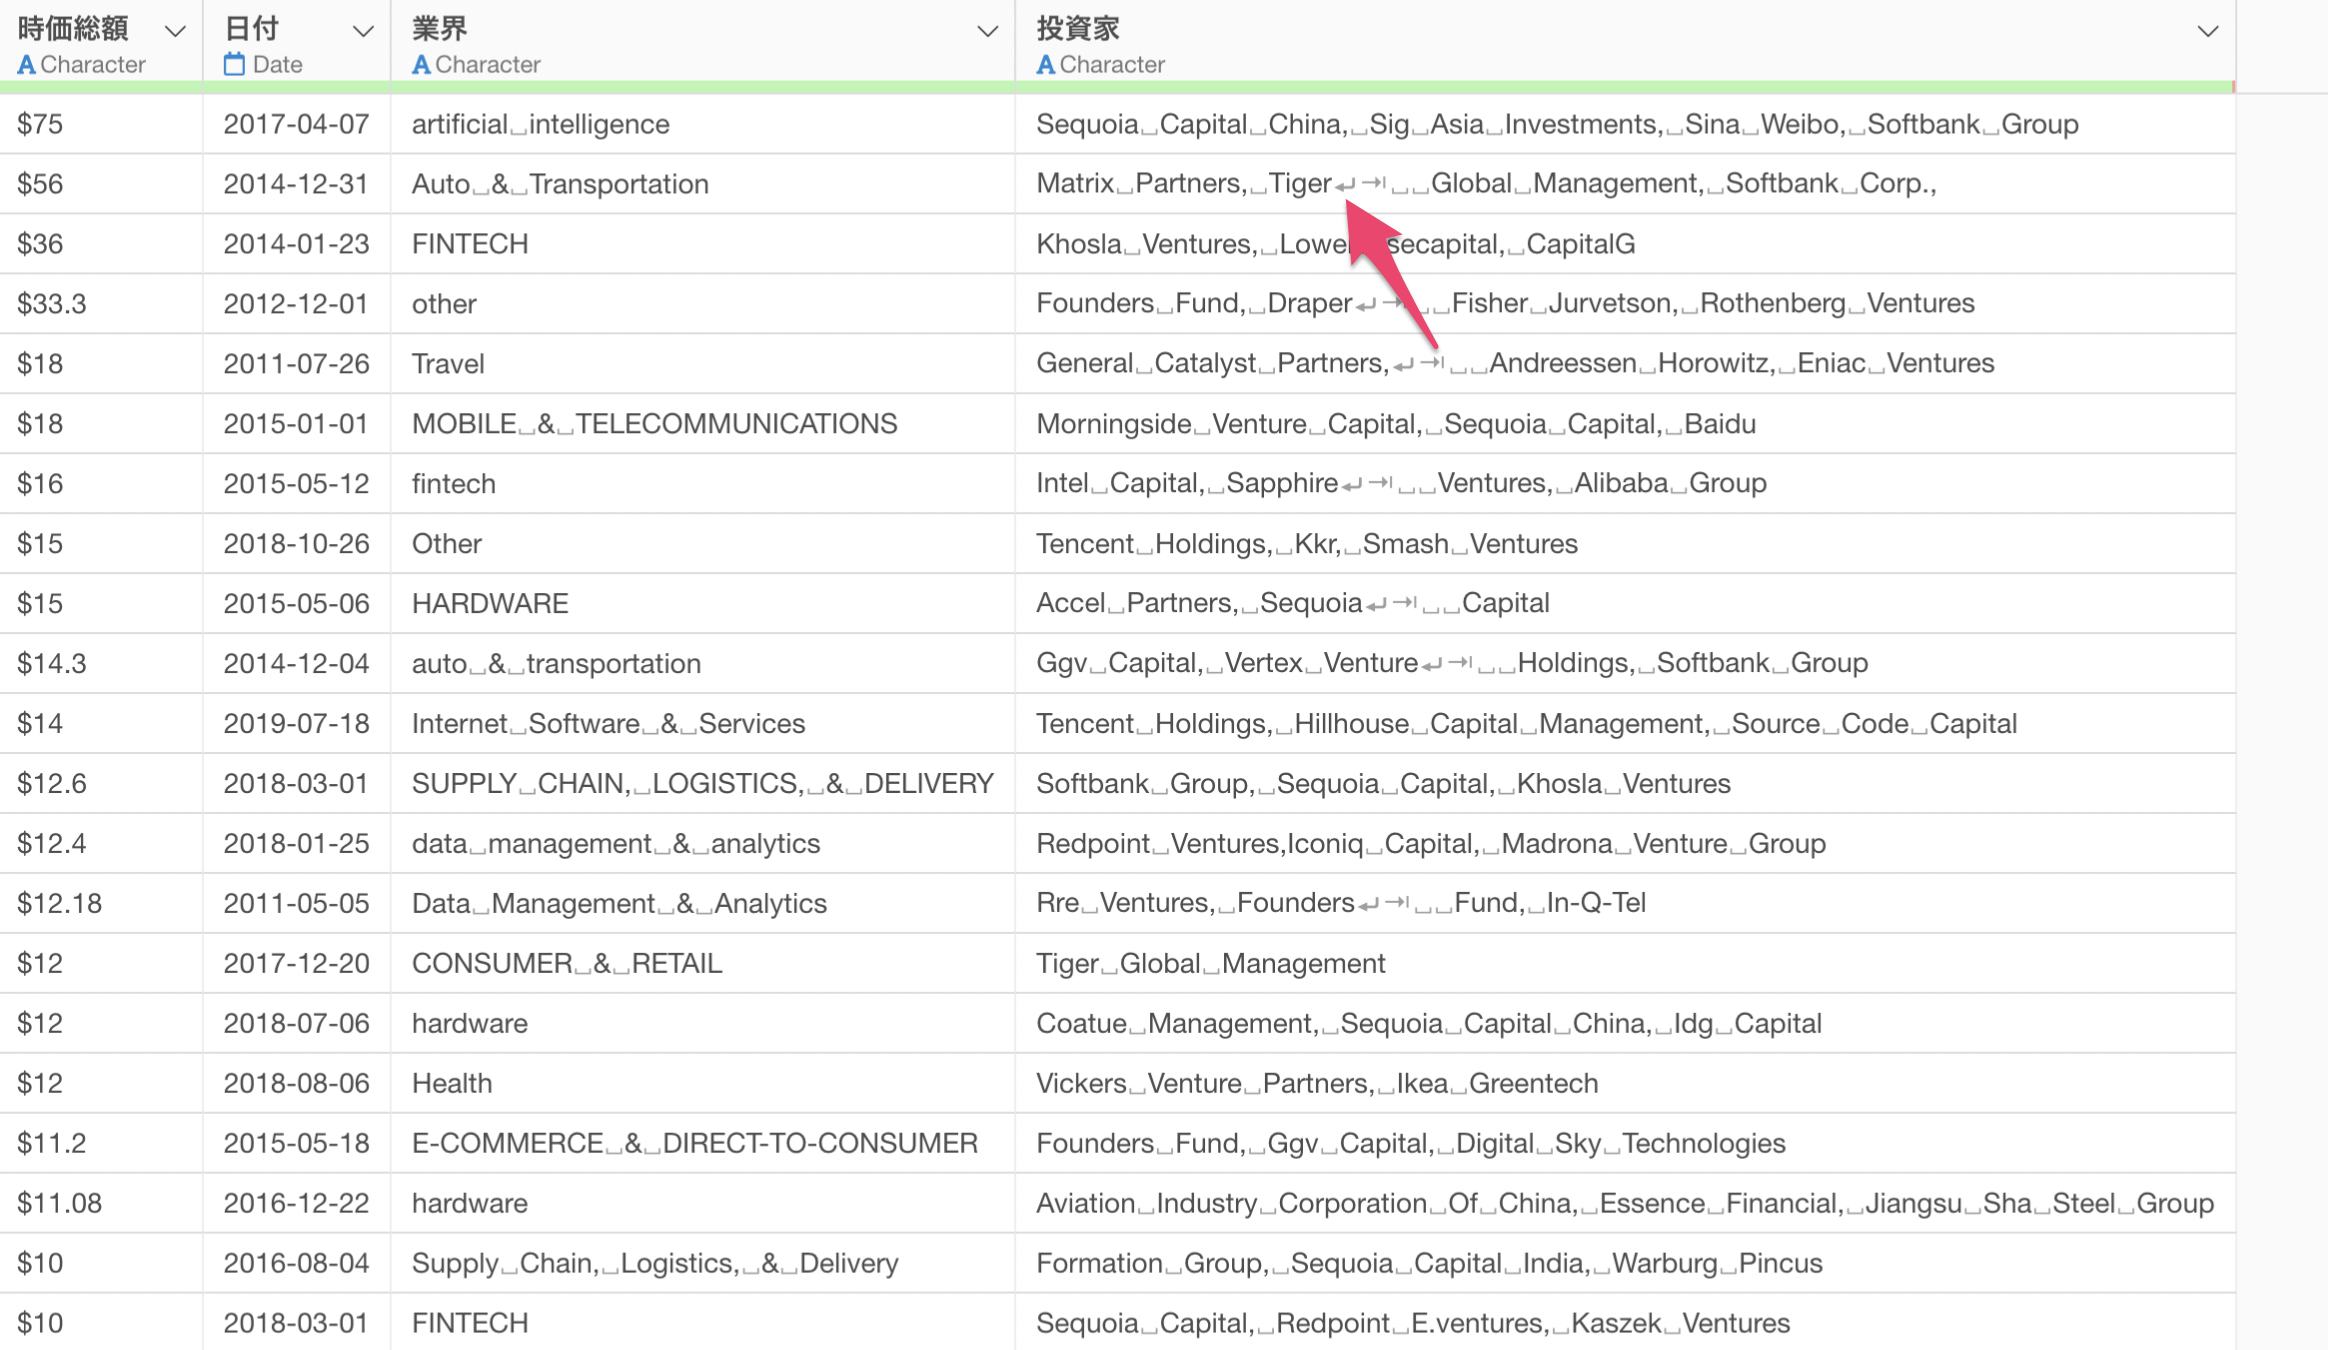This screenshot has height=1350, width=2328.
Task: Click investors cell starting with Intel Capital
Action: [1625, 484]
